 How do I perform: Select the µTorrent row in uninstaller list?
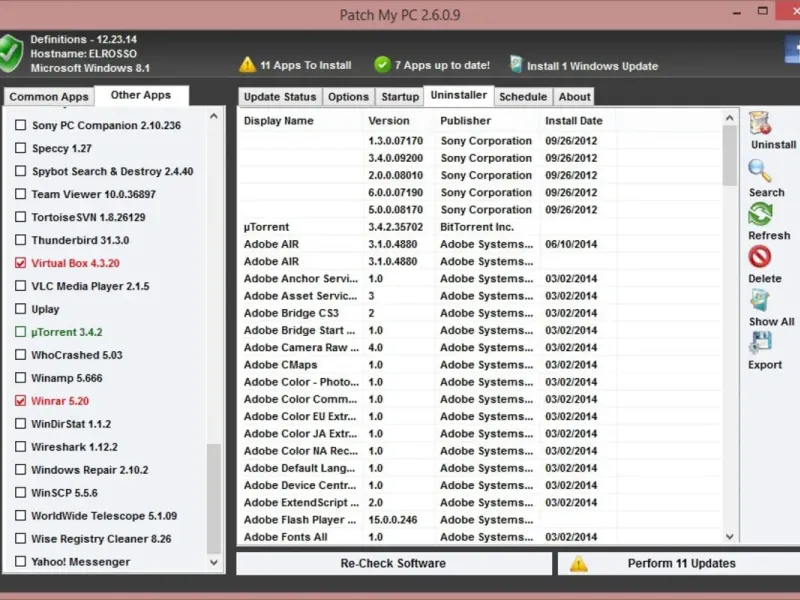(x=480, y=227)
